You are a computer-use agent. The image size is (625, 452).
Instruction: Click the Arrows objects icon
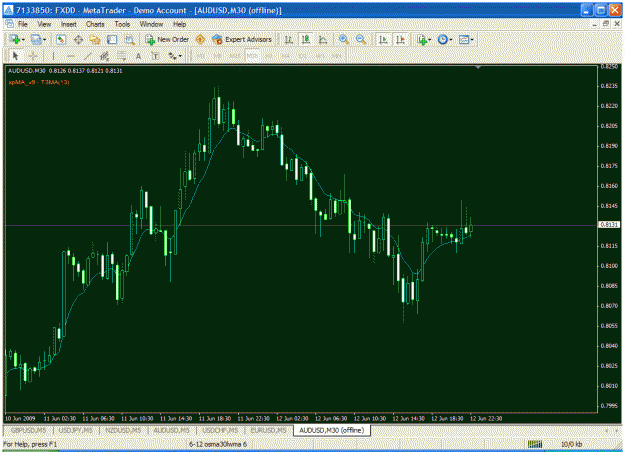click(172, 56)
